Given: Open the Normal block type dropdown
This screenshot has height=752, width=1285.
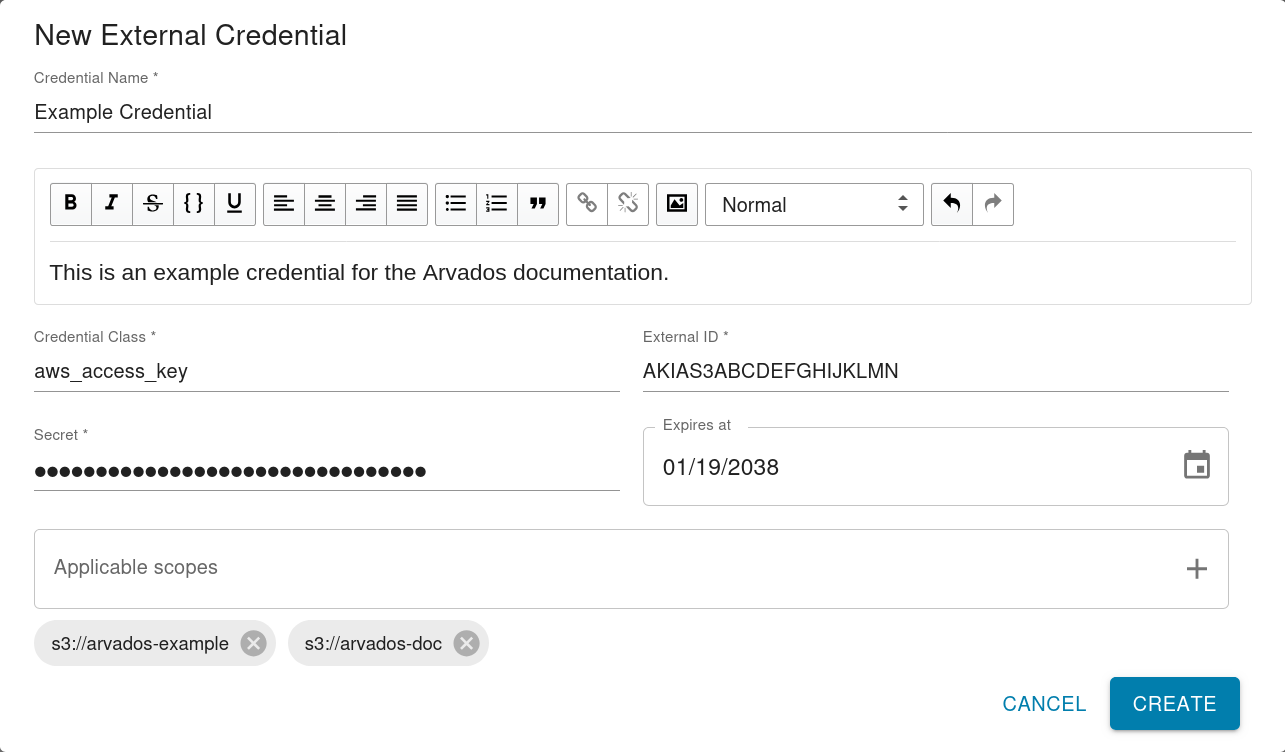Looking at the screenshot, I should pos(814,204).
